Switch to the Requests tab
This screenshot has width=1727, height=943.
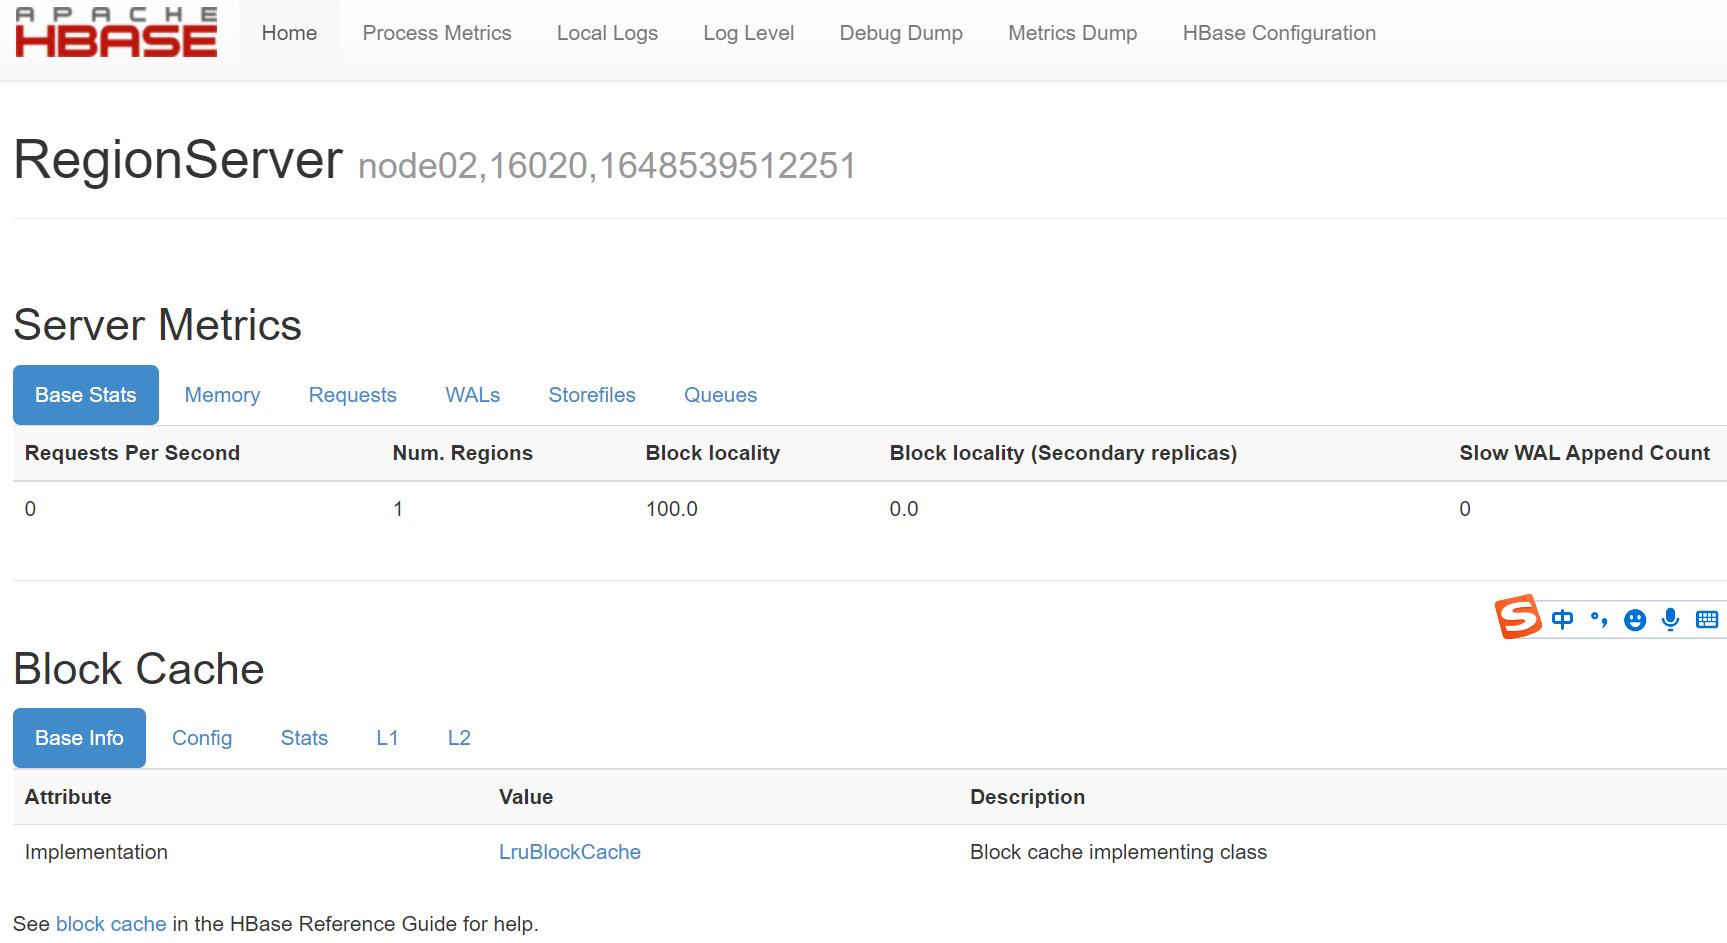click(353, 395)
